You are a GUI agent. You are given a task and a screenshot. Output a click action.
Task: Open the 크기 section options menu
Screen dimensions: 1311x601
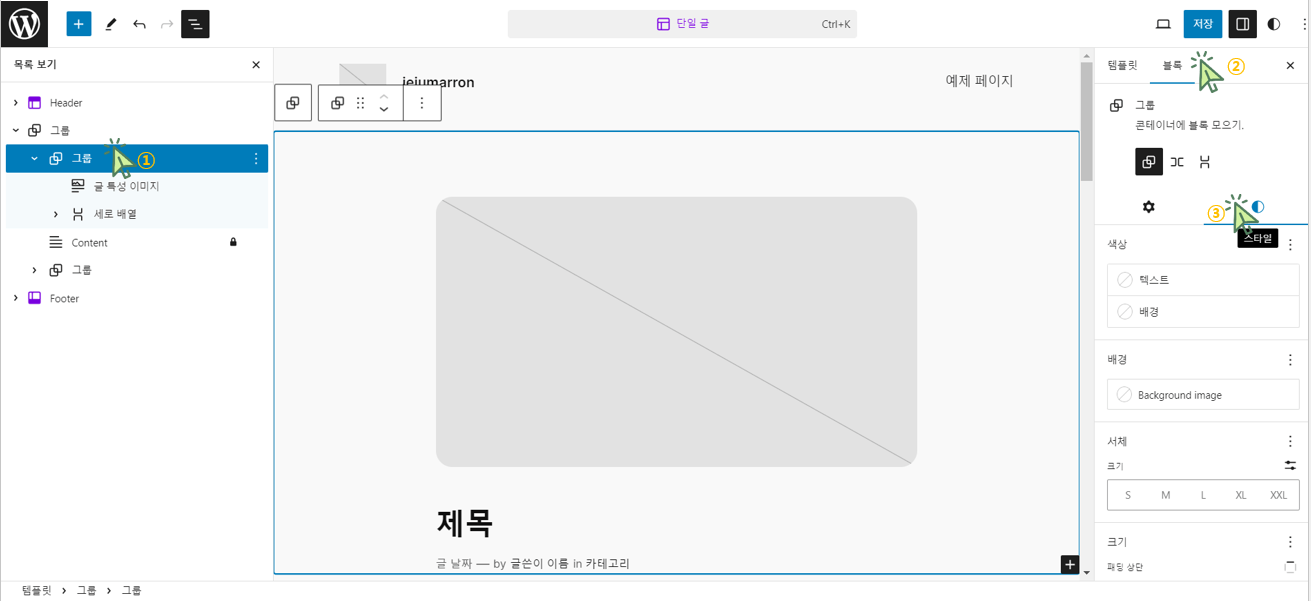(x=1290, y=542)
